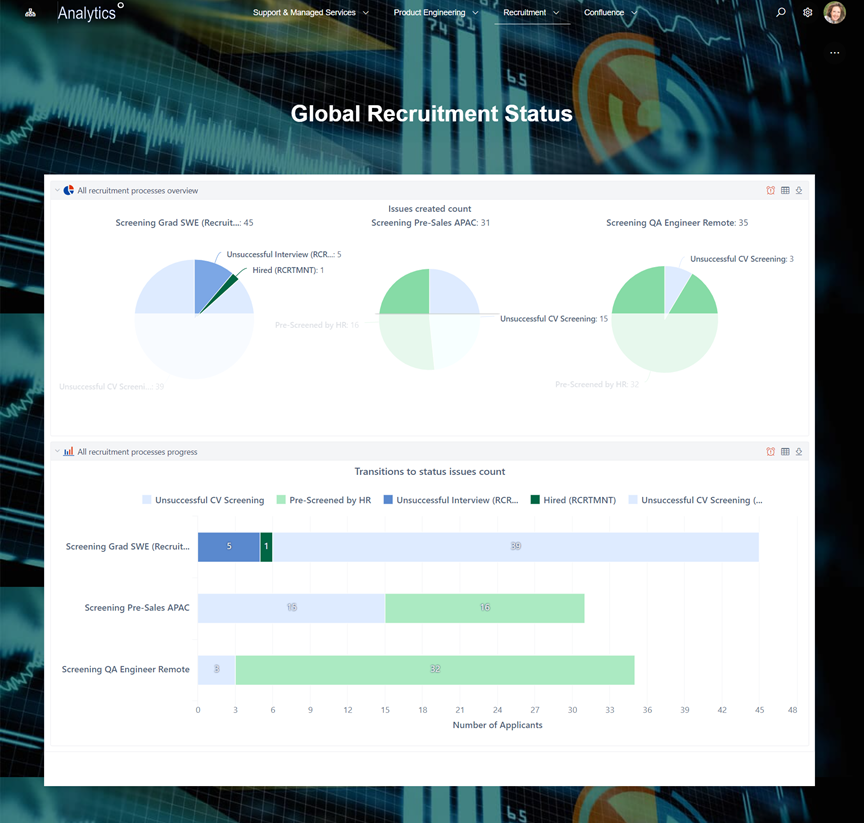Export data from the progress gadget

(x=798, y=451)
